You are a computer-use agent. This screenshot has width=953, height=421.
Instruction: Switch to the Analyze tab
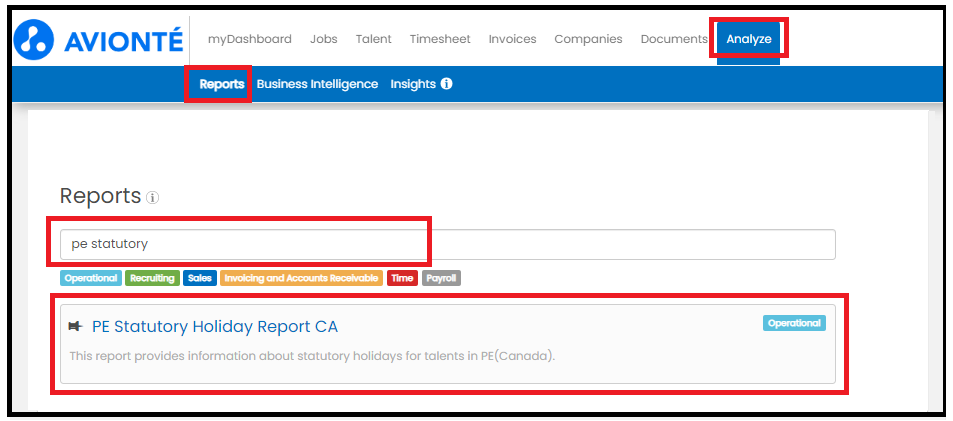coord(749,39)
